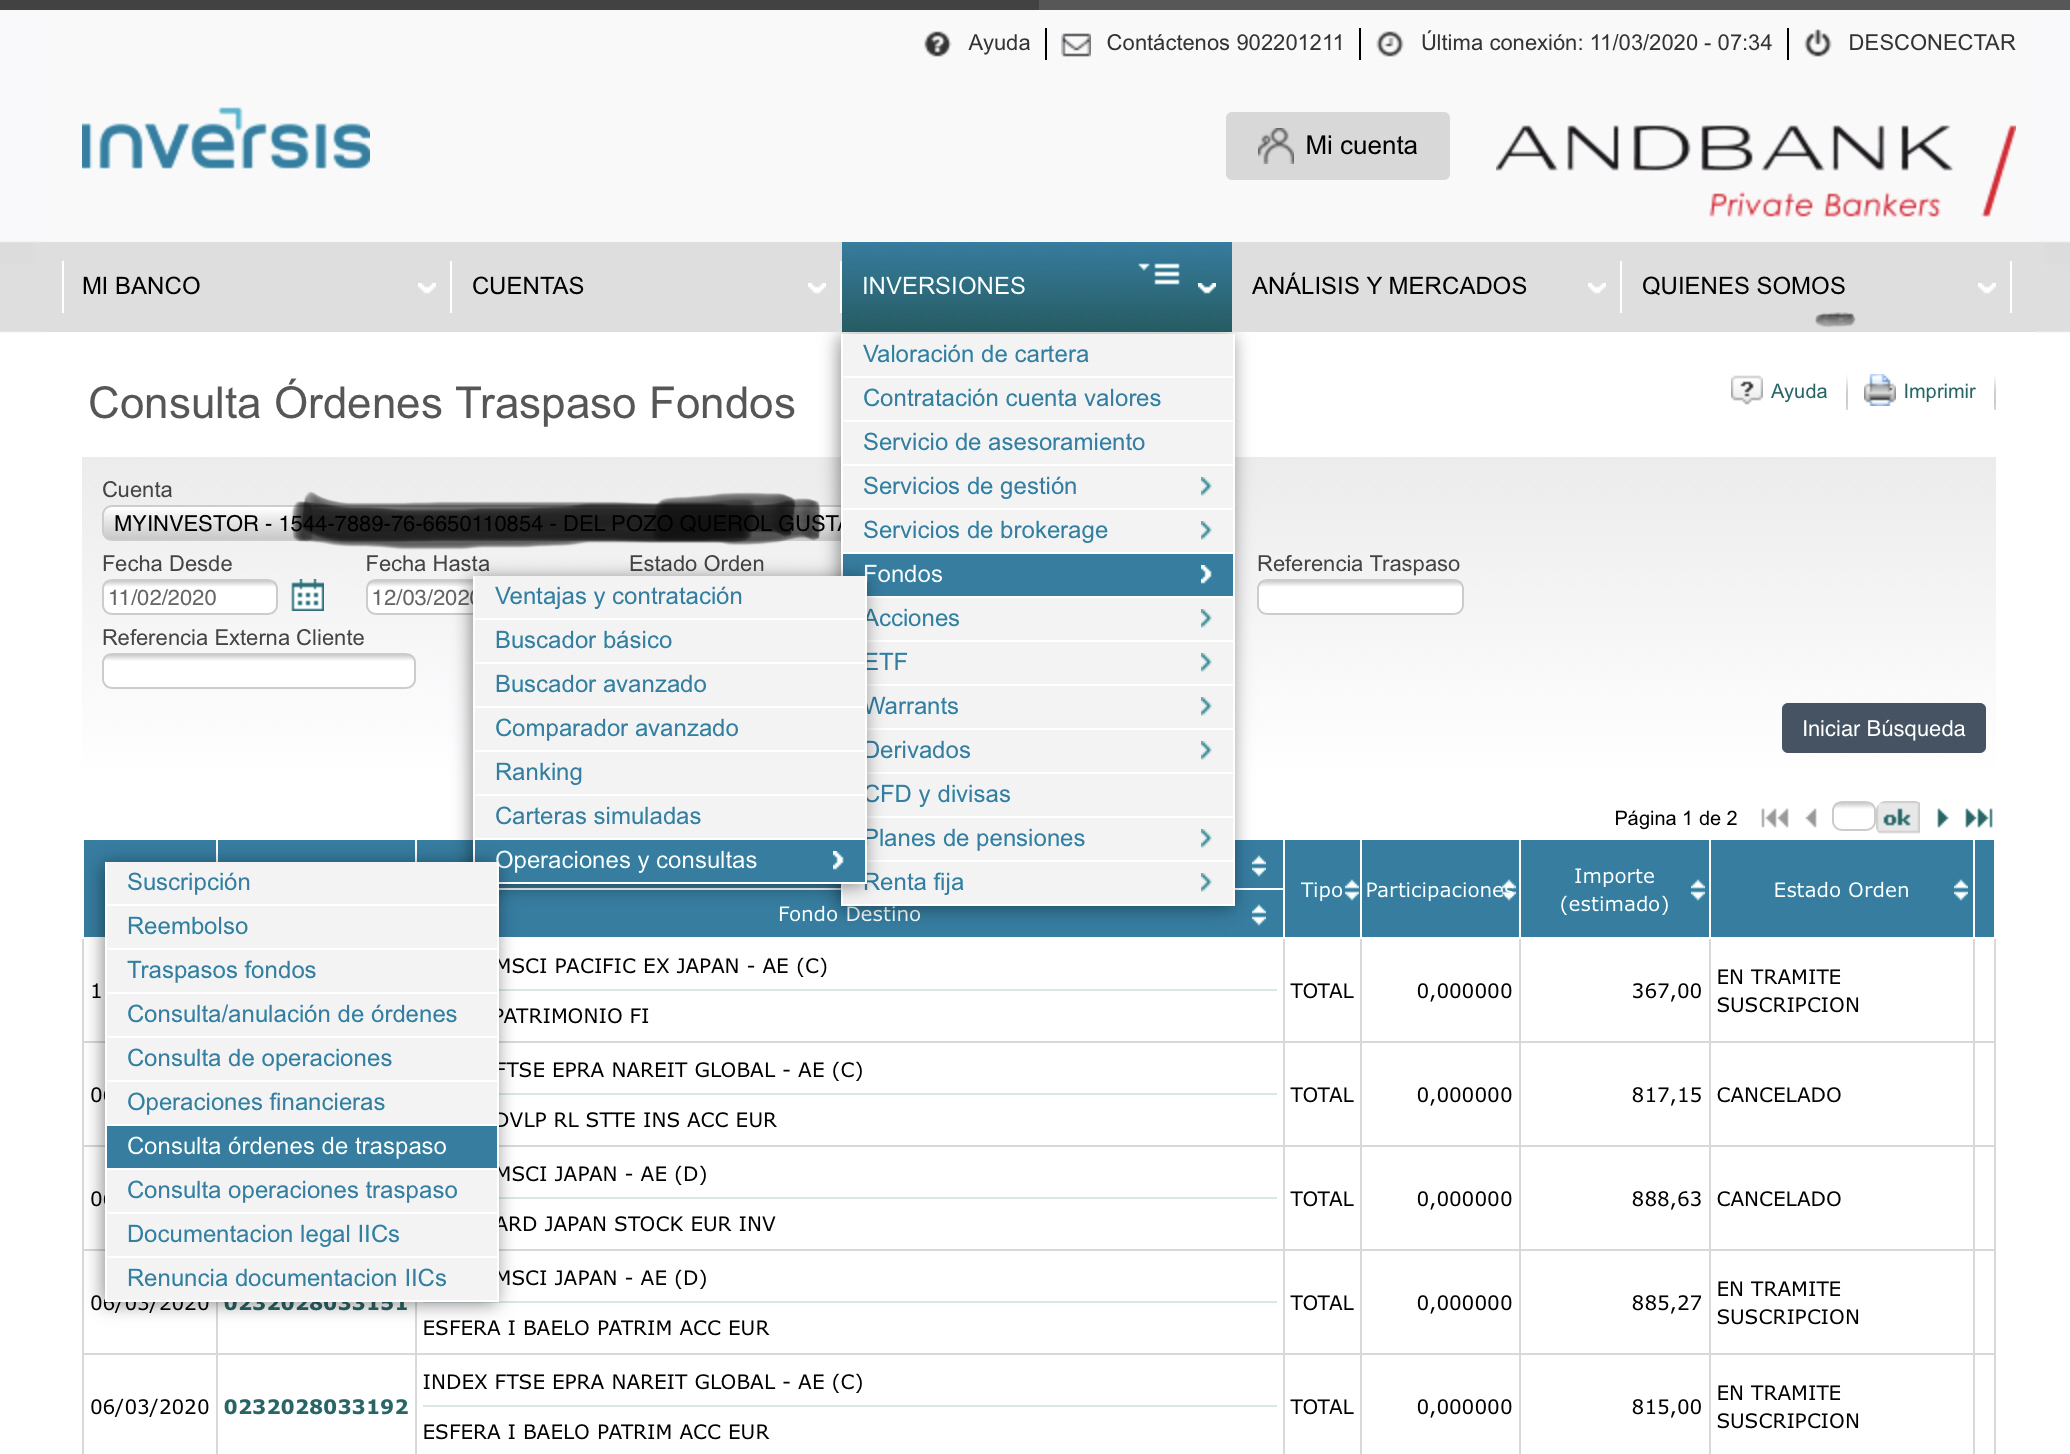
Task: Click the Mi cuenta button
Action: [x=1337, y=146]
